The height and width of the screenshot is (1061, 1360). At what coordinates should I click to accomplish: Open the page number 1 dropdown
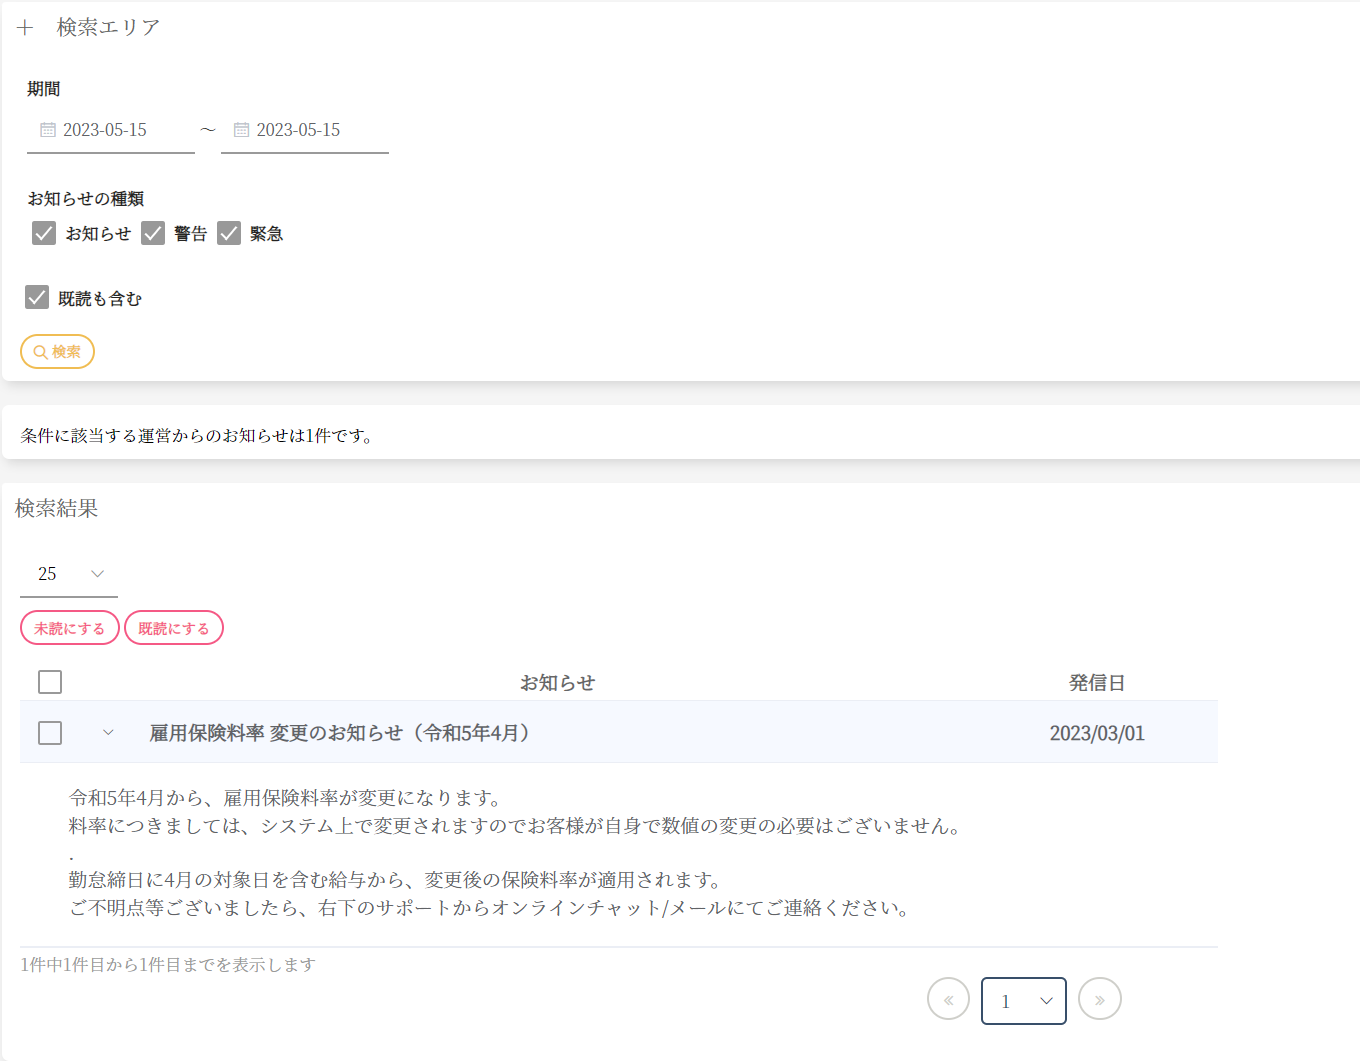point(1024,1001)
